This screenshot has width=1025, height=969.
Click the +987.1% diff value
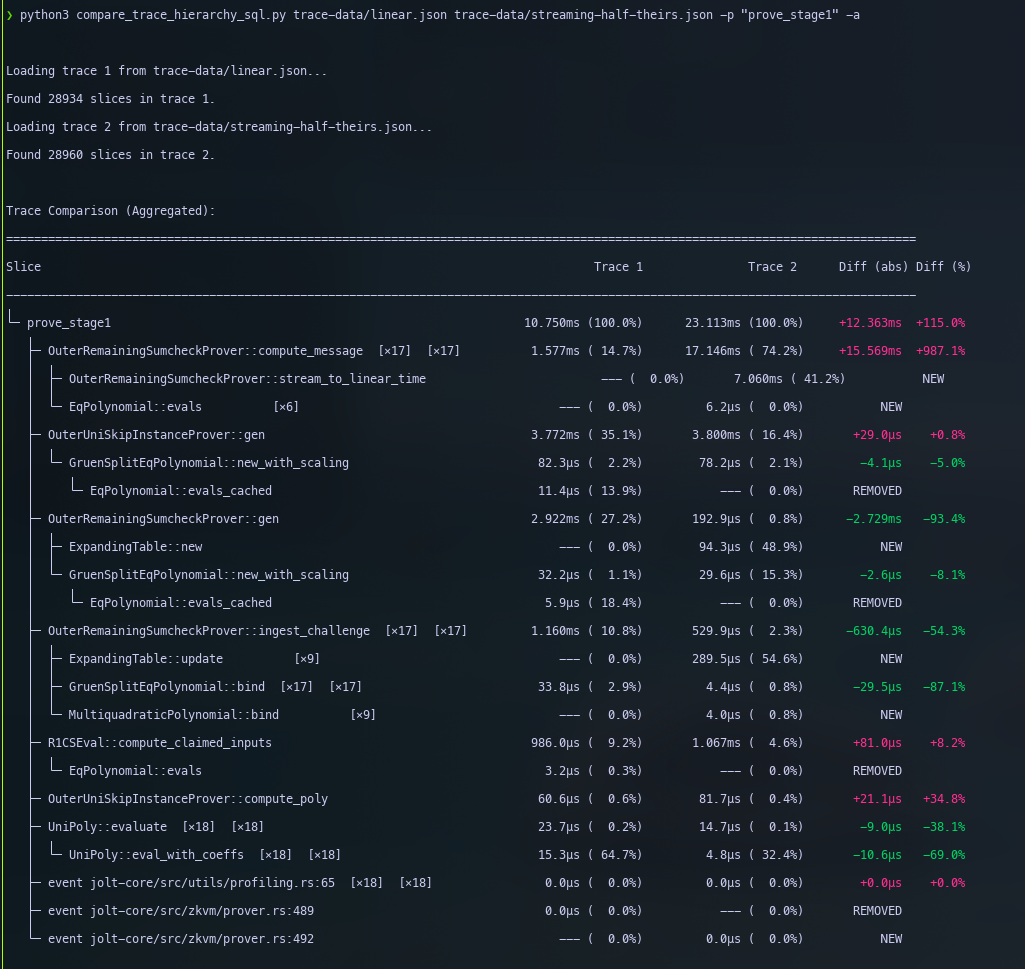click(x=940, y=351)
